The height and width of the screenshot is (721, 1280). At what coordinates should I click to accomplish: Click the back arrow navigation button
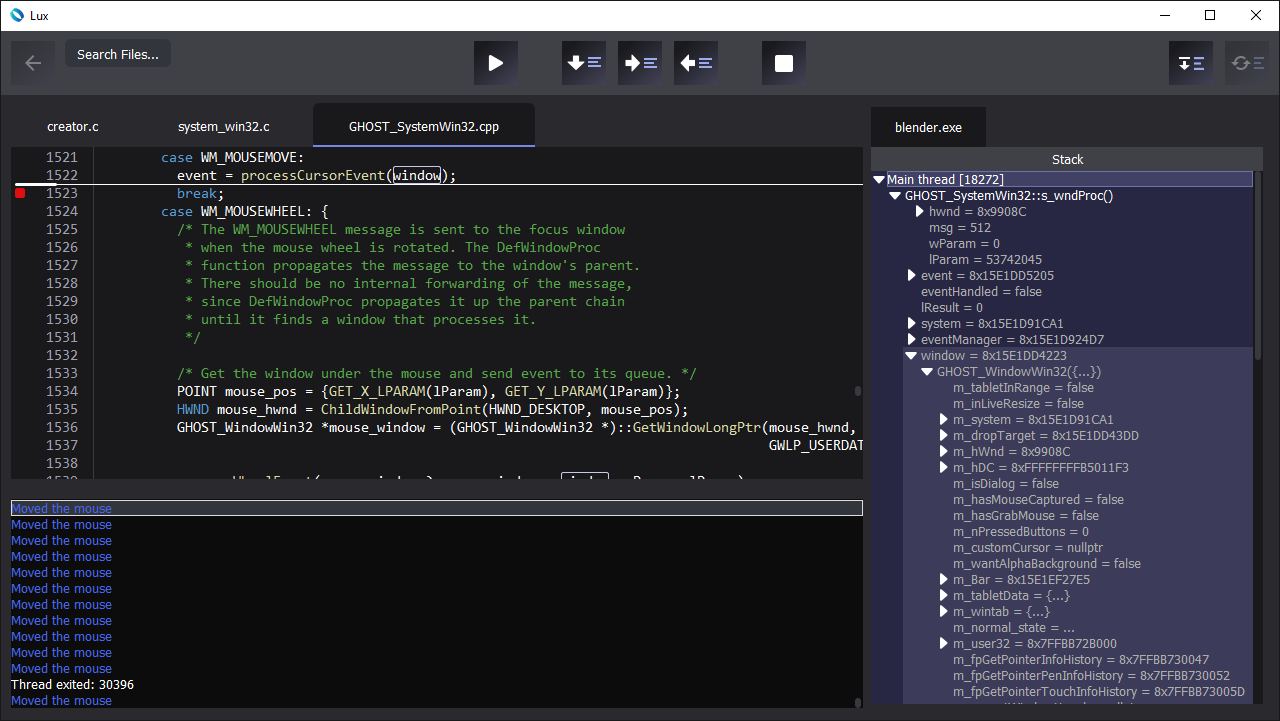(33, 63)
